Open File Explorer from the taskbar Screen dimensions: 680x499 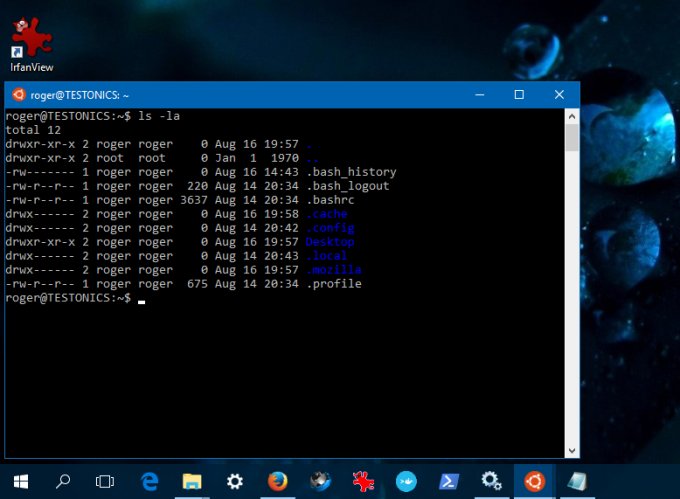pyautogui.click(x=192, y=481)
